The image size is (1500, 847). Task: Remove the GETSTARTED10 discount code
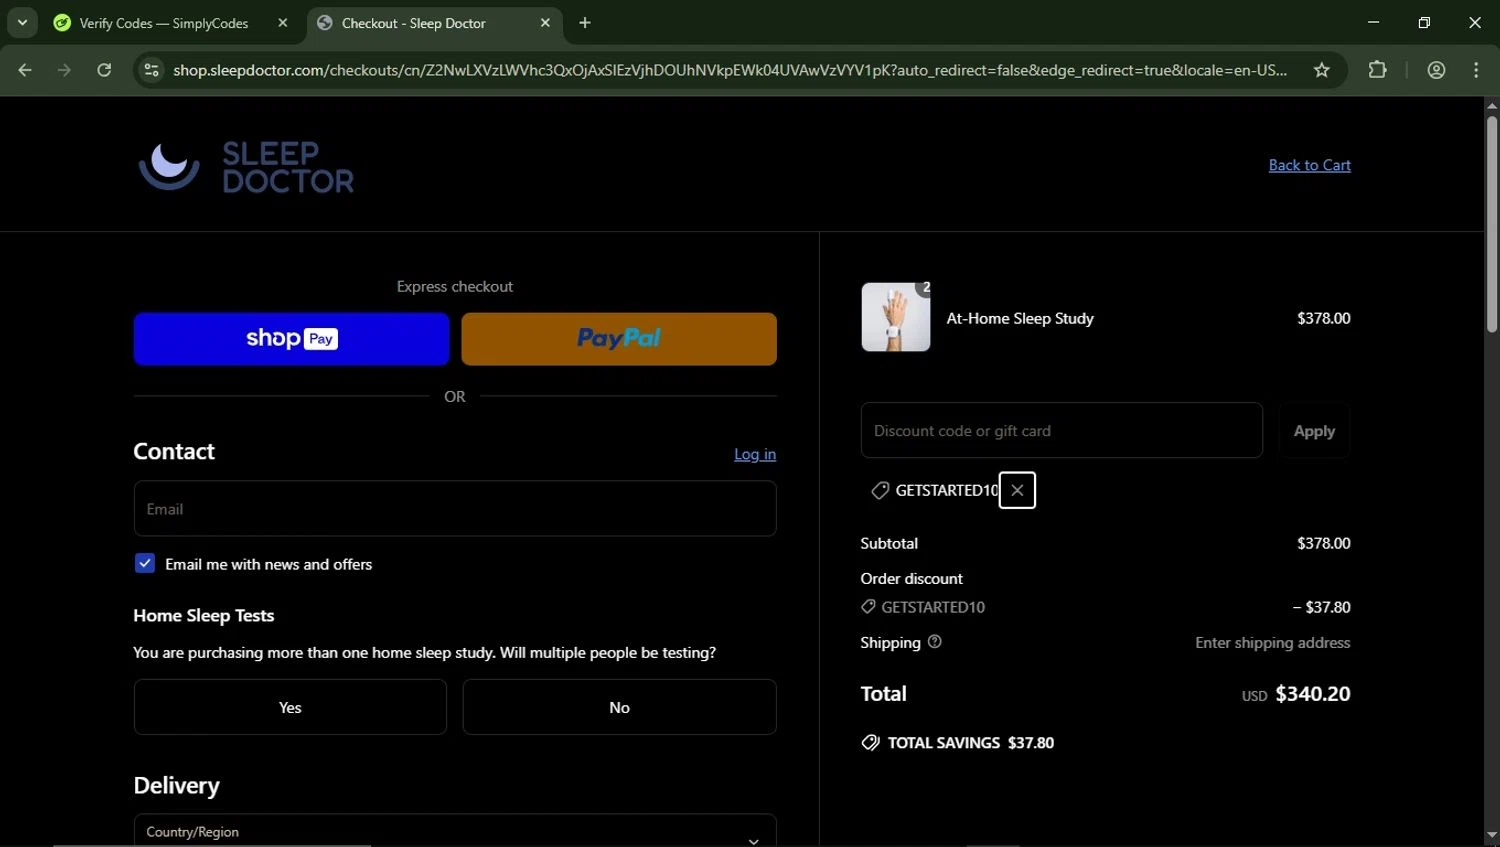point(1017,490)
